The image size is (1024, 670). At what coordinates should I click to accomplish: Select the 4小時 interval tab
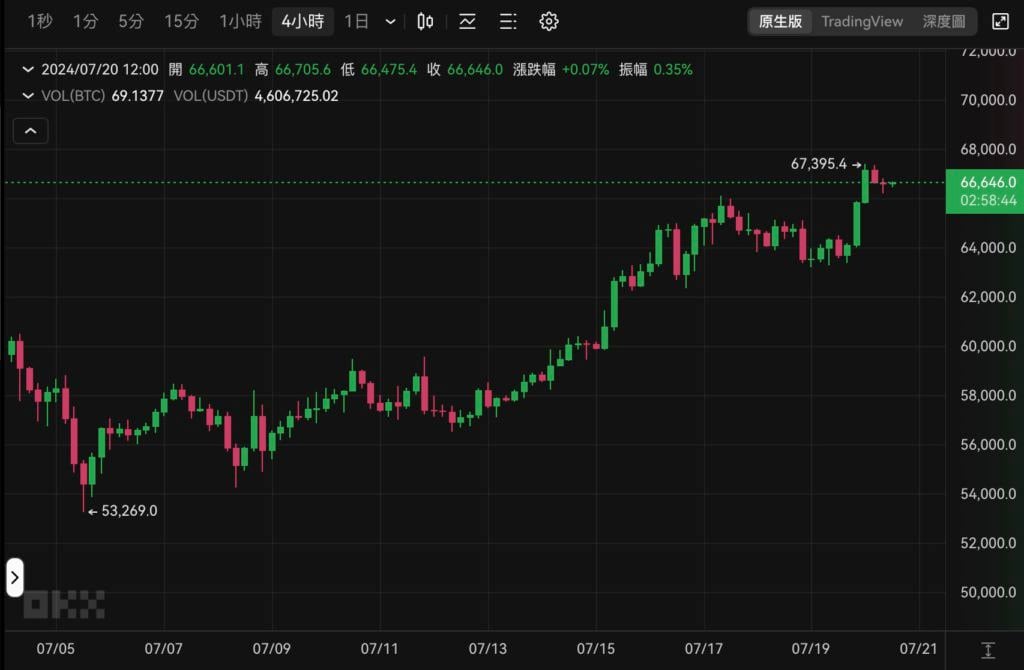click(302, 21)
